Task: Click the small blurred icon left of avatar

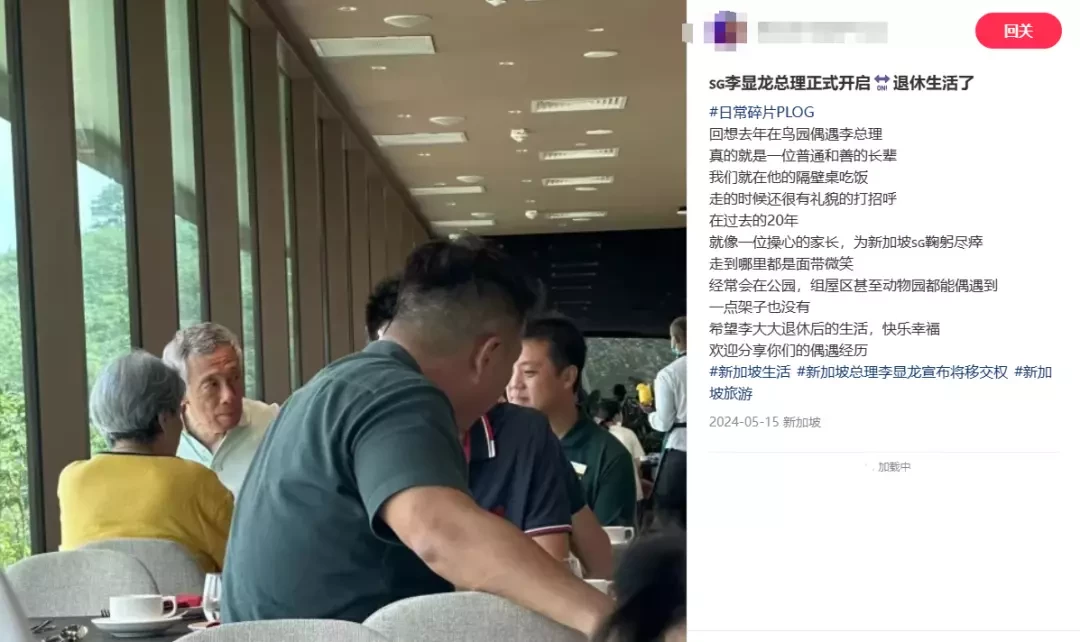Action: point(687,32)
